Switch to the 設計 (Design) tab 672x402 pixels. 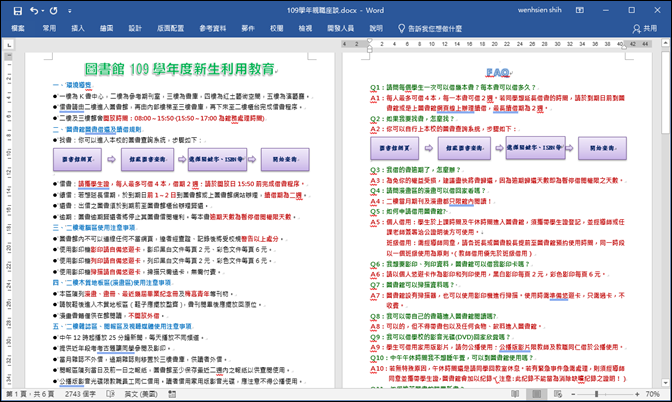pos(135,28)
